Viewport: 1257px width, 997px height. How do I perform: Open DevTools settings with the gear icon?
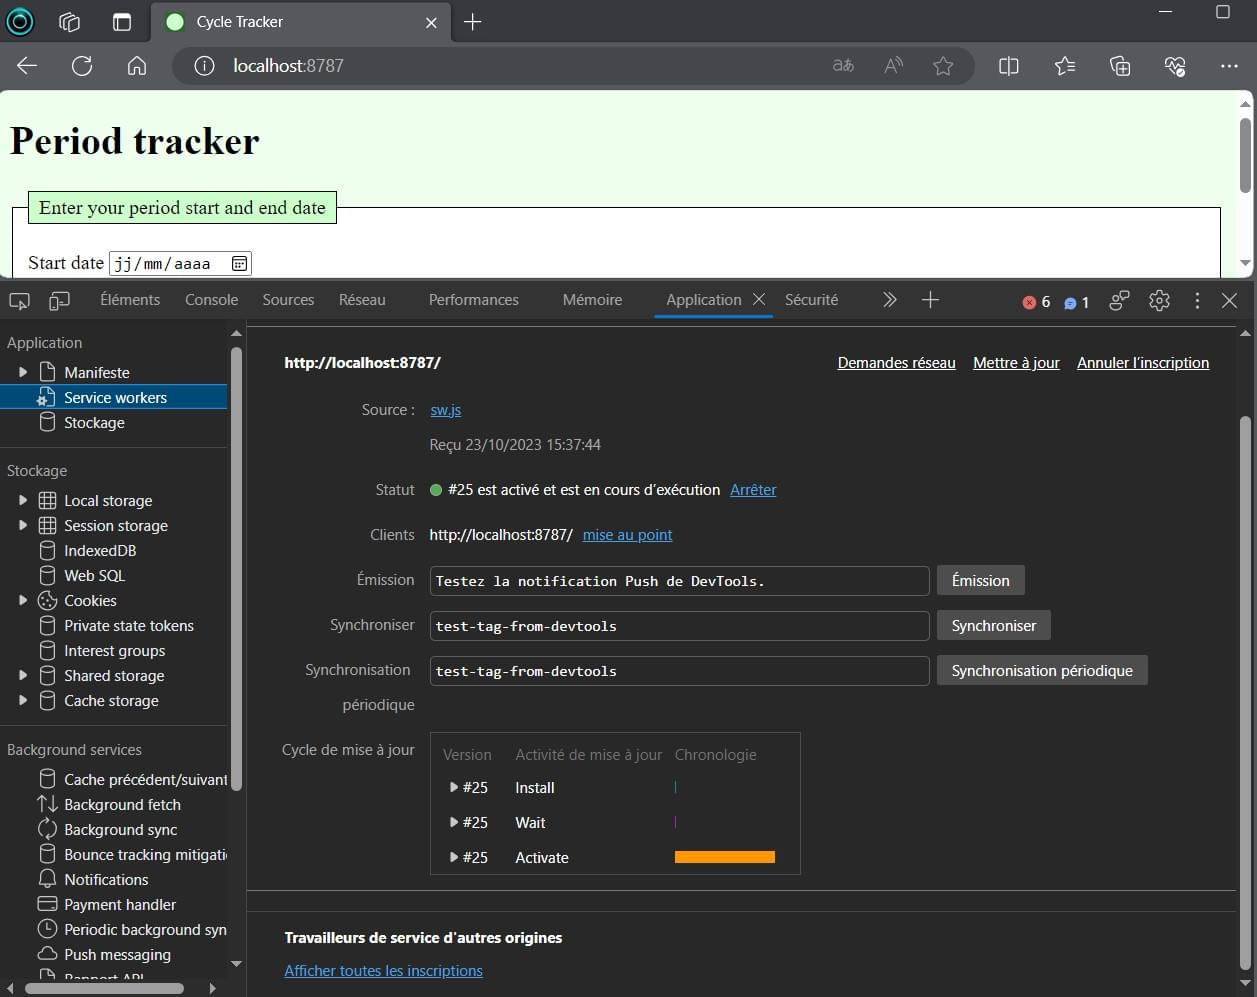pos(1158,300)
